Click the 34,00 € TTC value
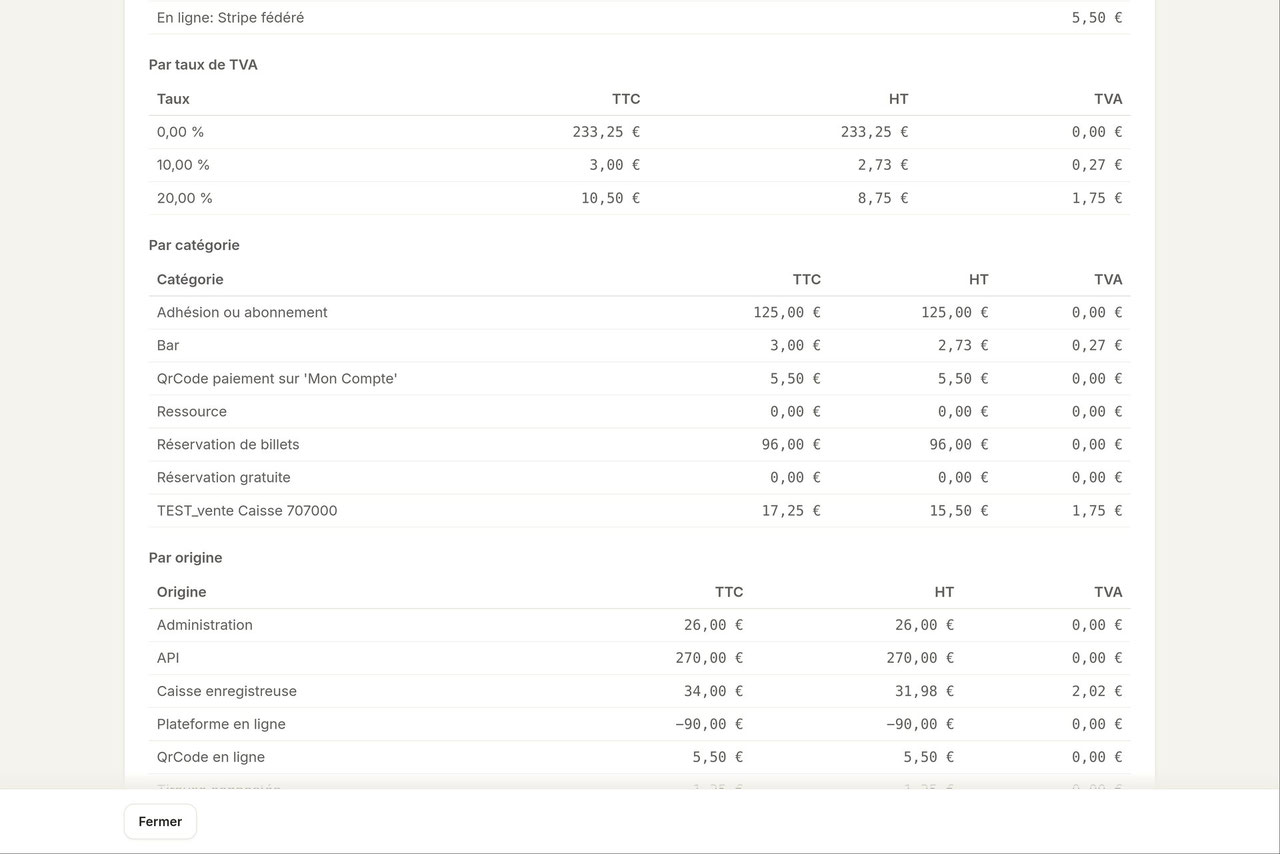 point(714,691)
